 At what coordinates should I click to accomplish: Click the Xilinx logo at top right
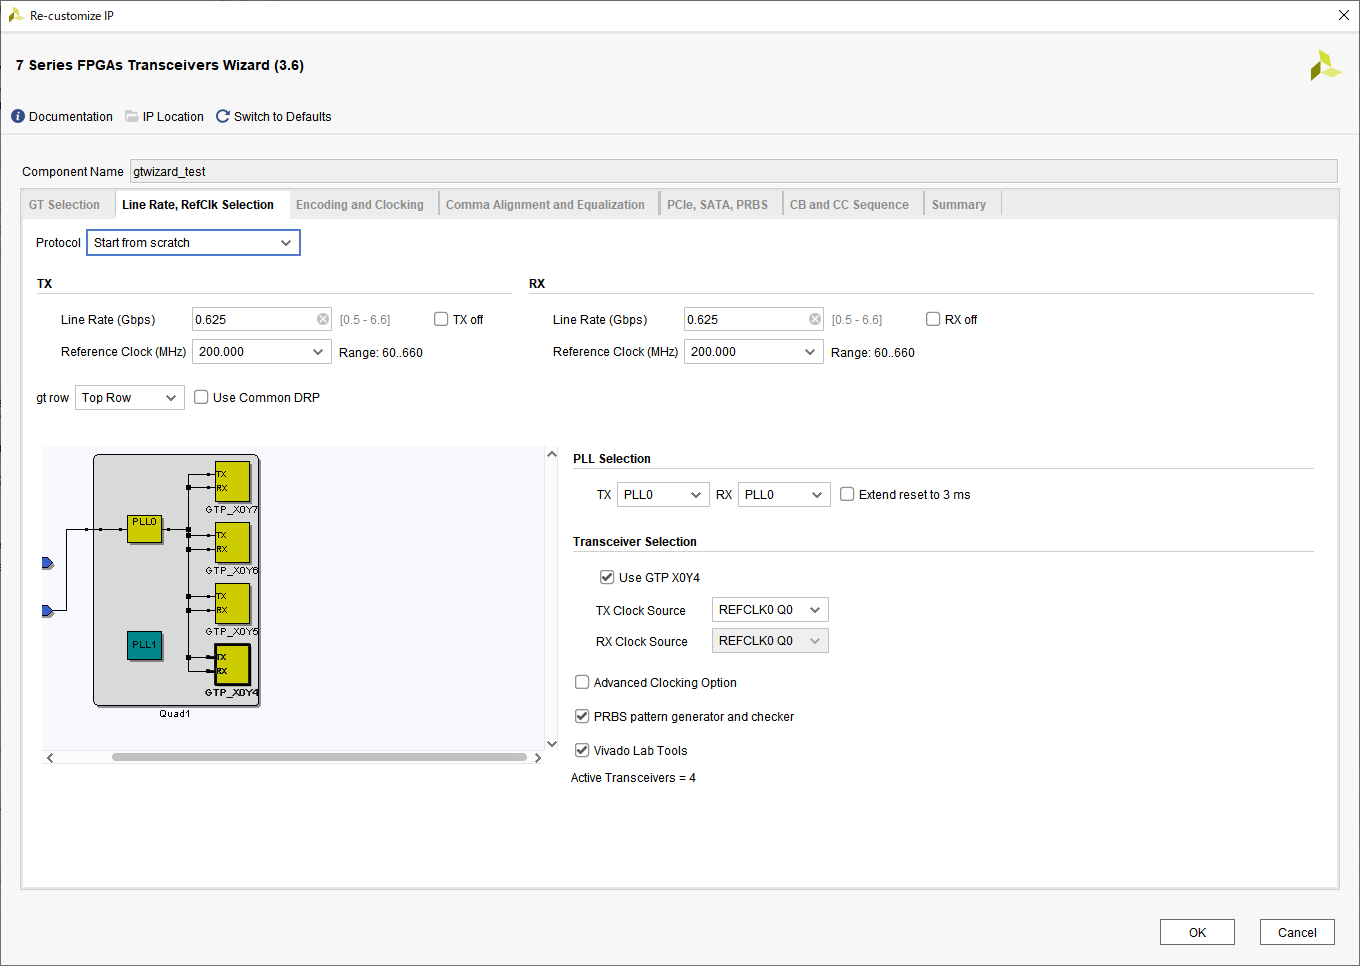click(x=1325, y=65)
